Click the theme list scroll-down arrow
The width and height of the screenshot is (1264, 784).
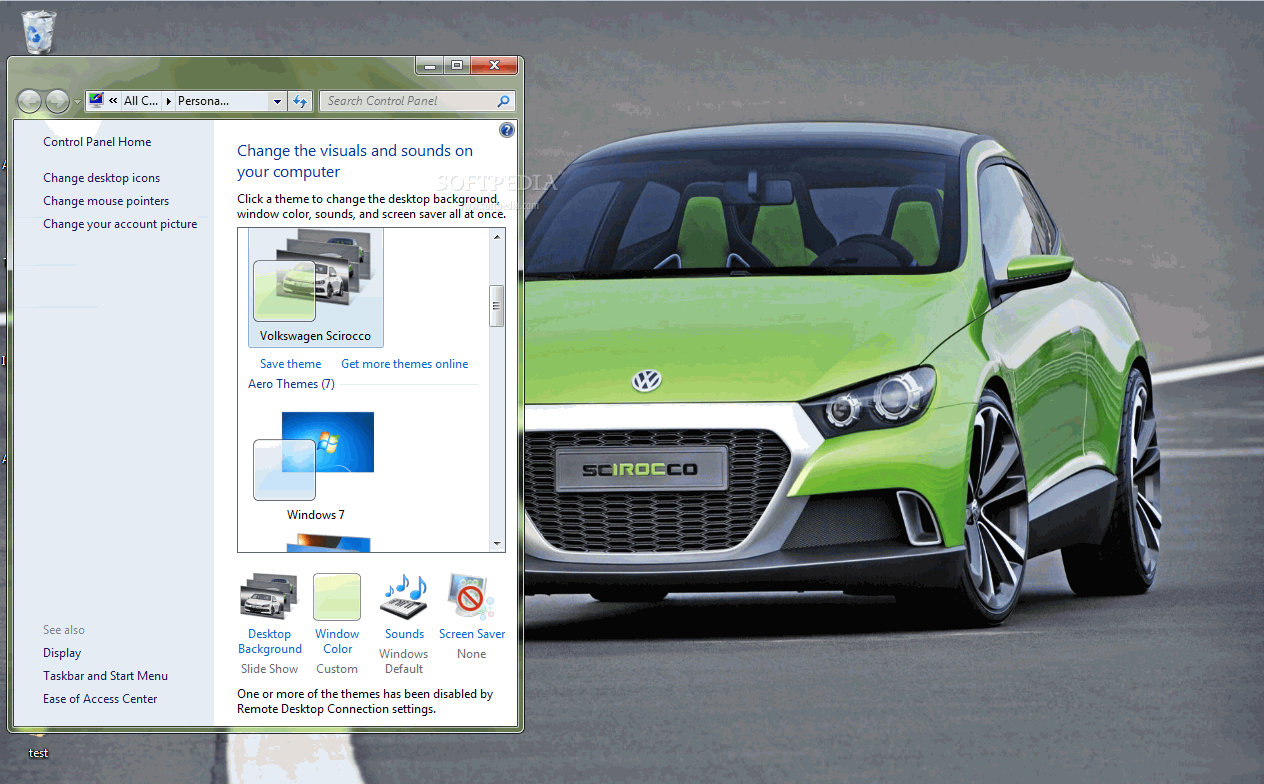pyautogui.click(x=497, y=543)
